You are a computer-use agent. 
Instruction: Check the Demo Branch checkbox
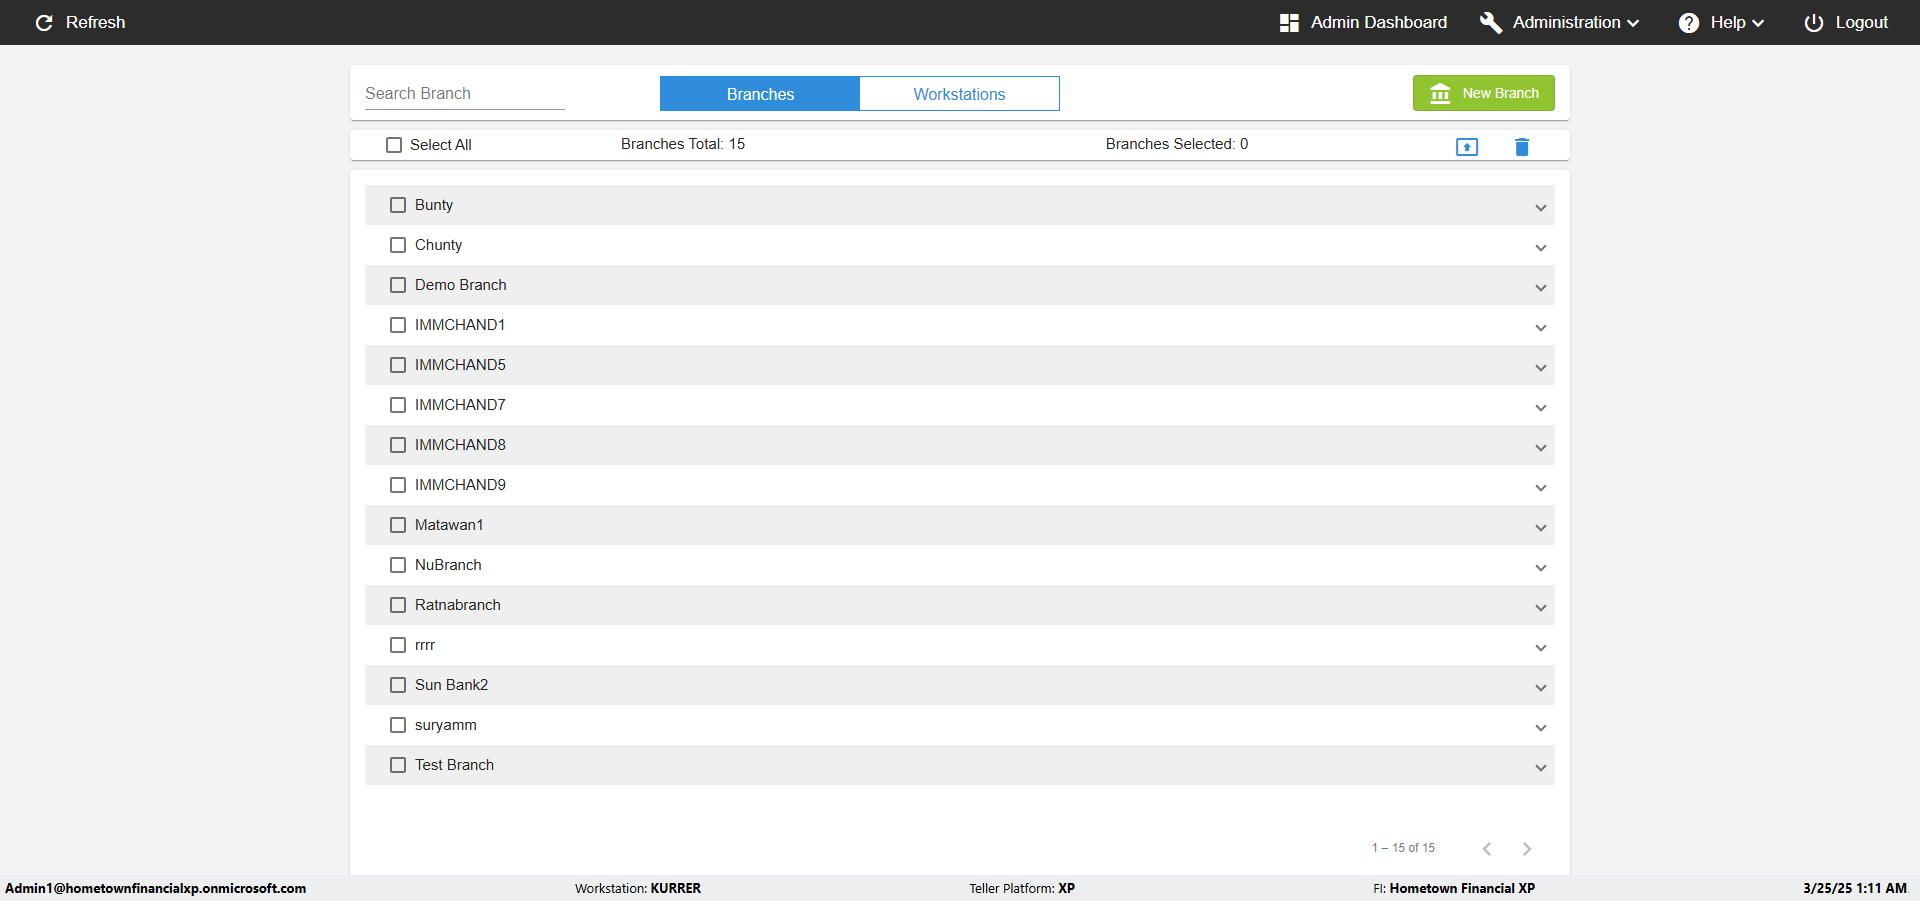[398, 285]
